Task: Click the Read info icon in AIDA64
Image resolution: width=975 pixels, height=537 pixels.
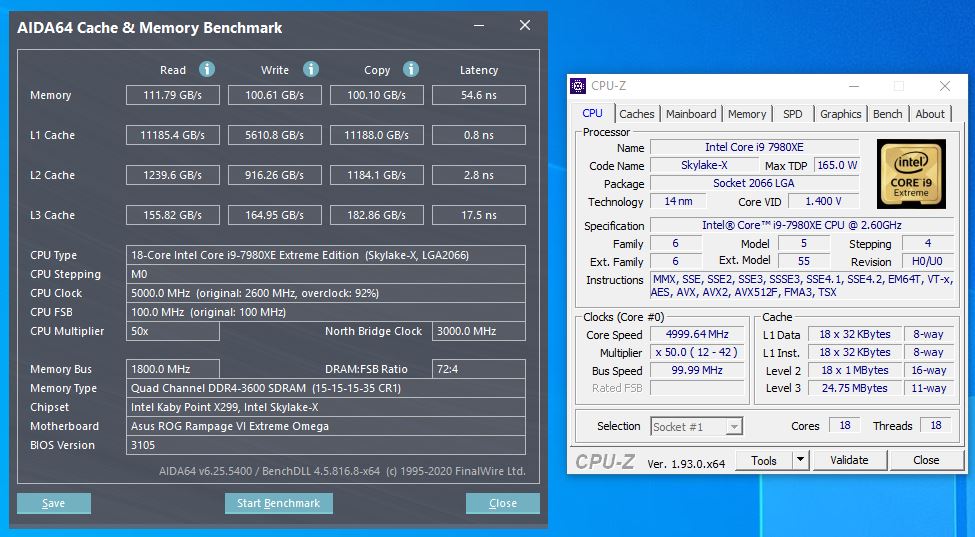Action: coord(207,69)
